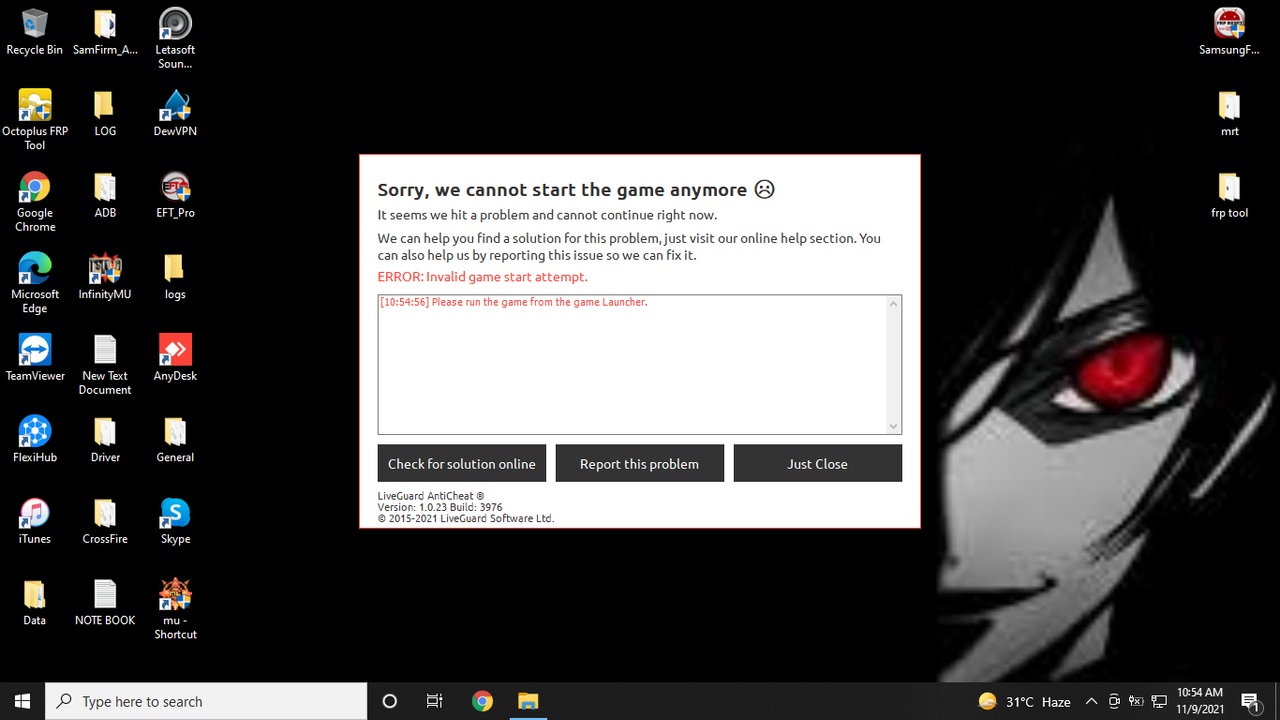1280x720 pixels.
Task: Select the Octoplus FRP Tool icon
Action: coord(35,119)
